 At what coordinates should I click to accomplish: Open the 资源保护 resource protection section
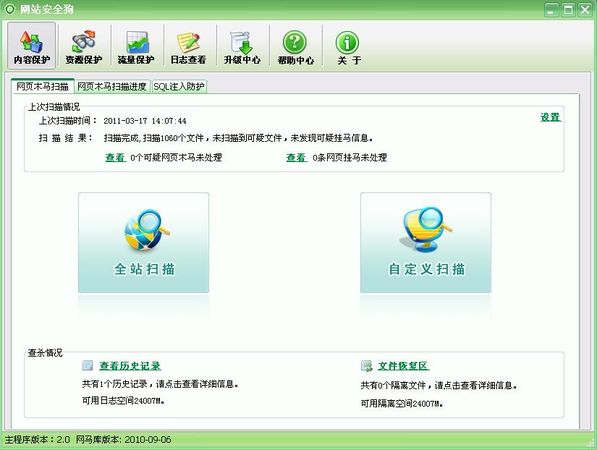coord(84,46)
